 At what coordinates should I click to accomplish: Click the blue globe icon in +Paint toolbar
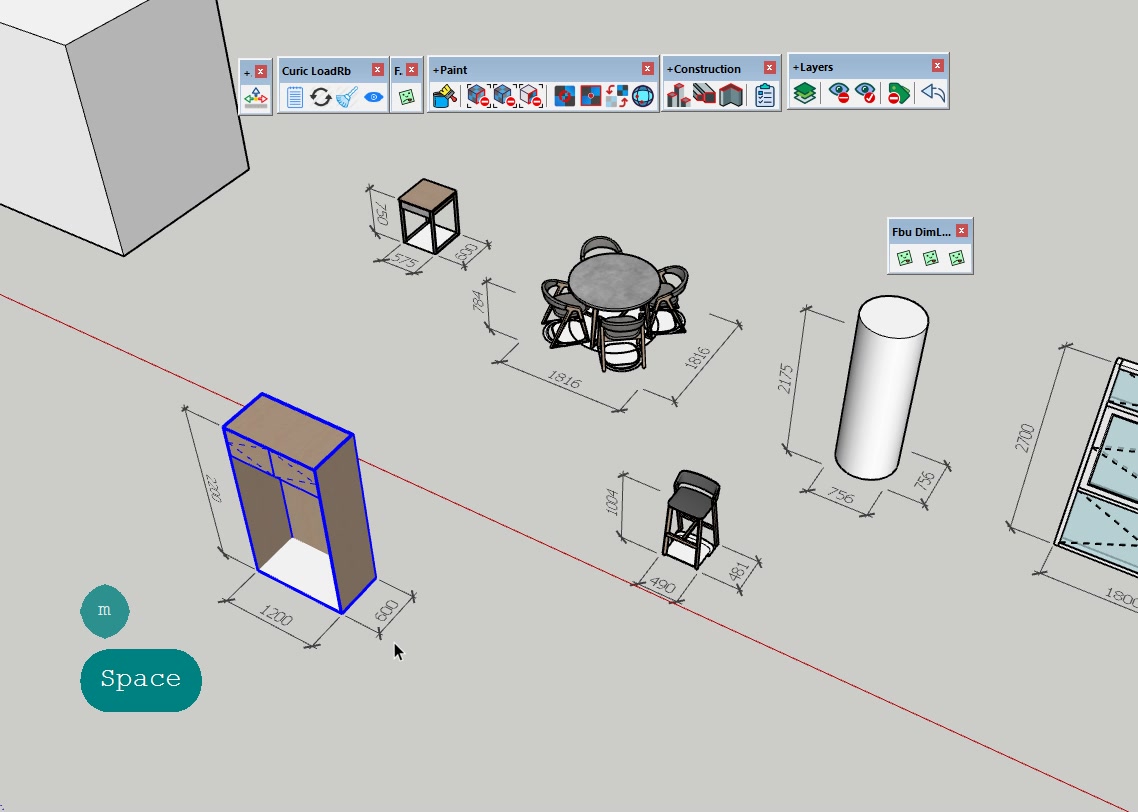pyautogui.click(x=643, y=96)
